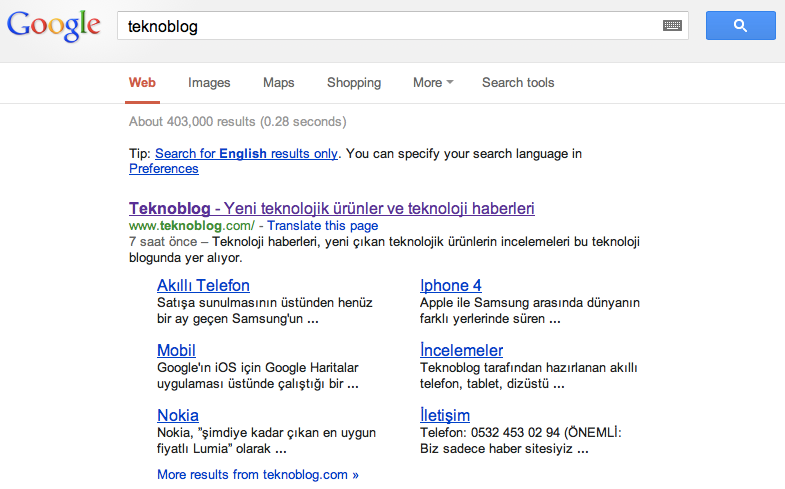Show more results from teknoblog.com
Viewport: 785px width, 489px height.
257,474
